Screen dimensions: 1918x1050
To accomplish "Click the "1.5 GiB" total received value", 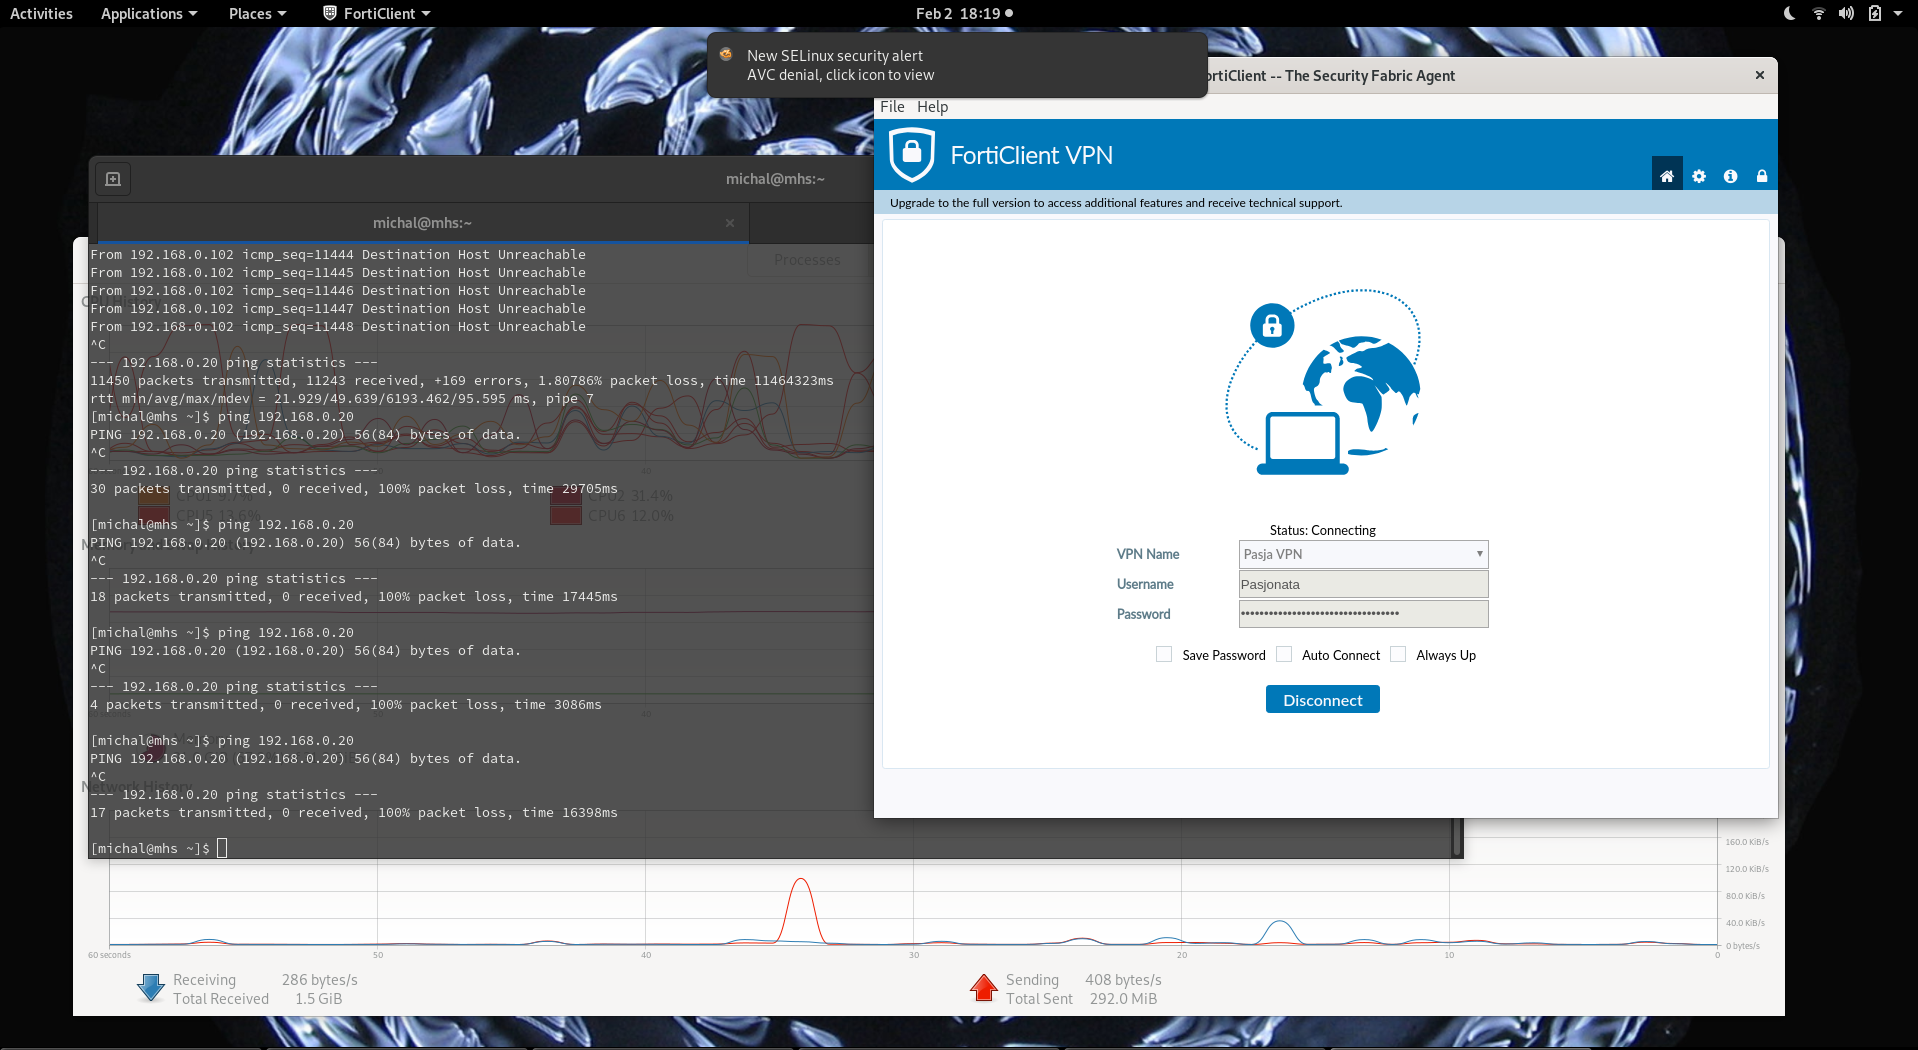I will pyautogui.click(x=318, y=998).
